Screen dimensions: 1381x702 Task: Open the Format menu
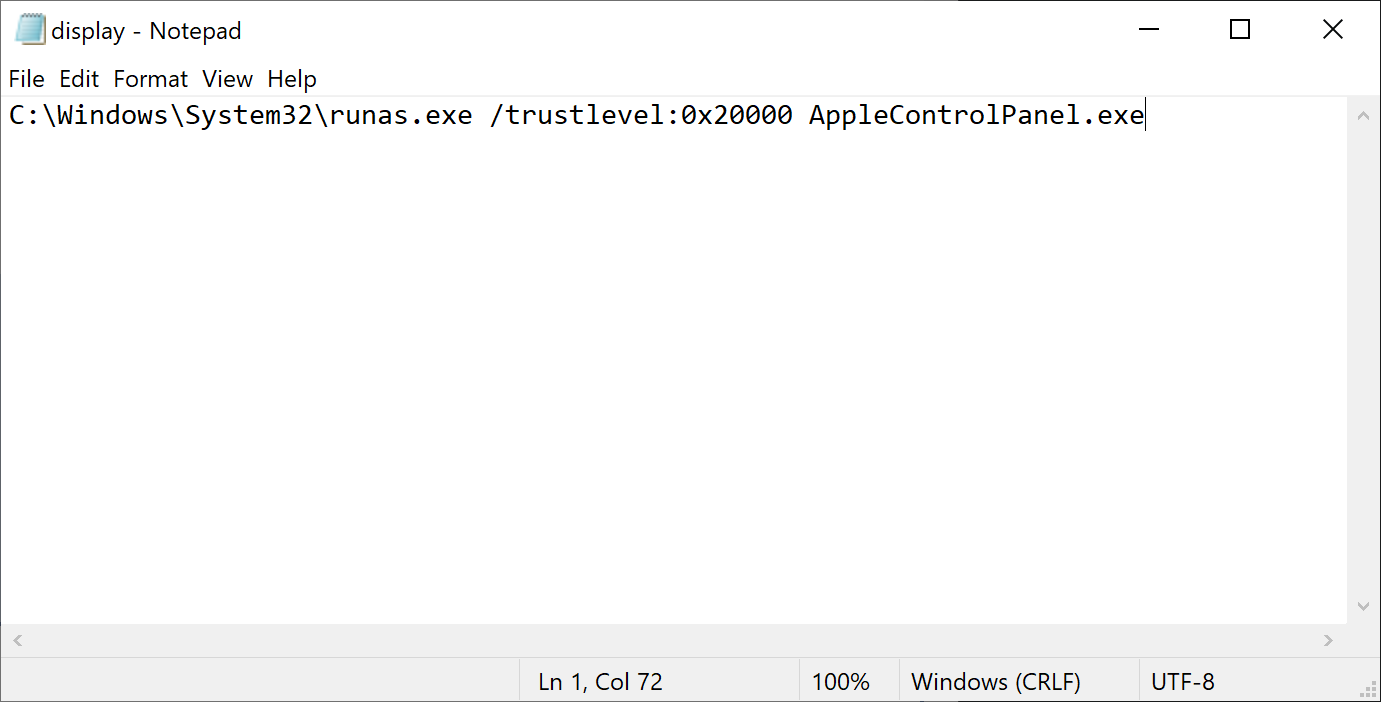150,79
